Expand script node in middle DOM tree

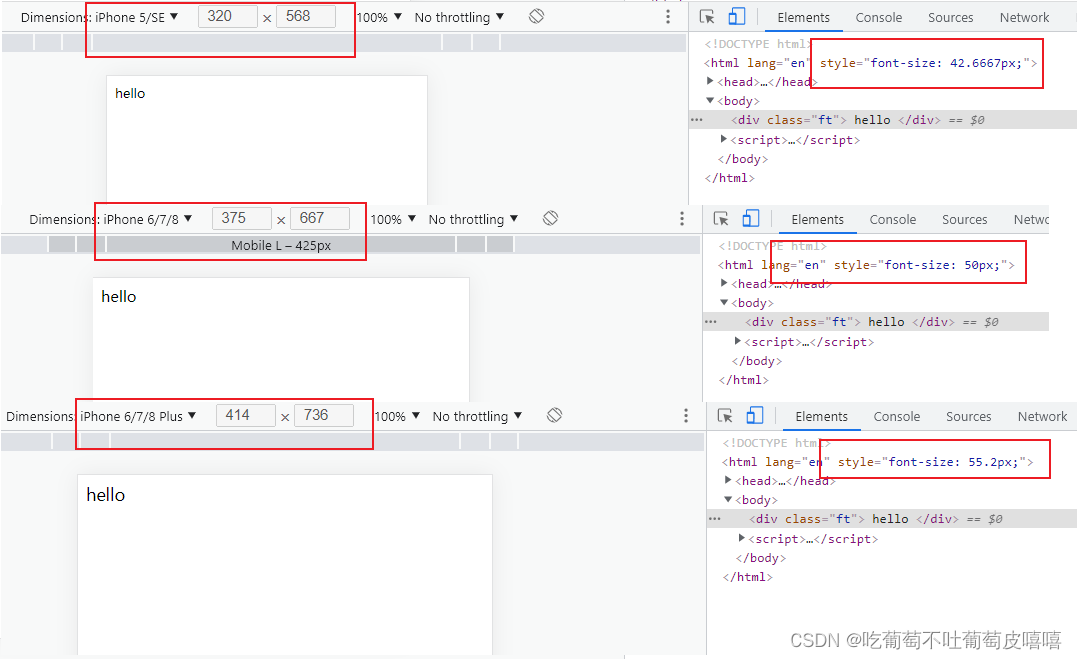pyautogui.click(x=738, y=341)
